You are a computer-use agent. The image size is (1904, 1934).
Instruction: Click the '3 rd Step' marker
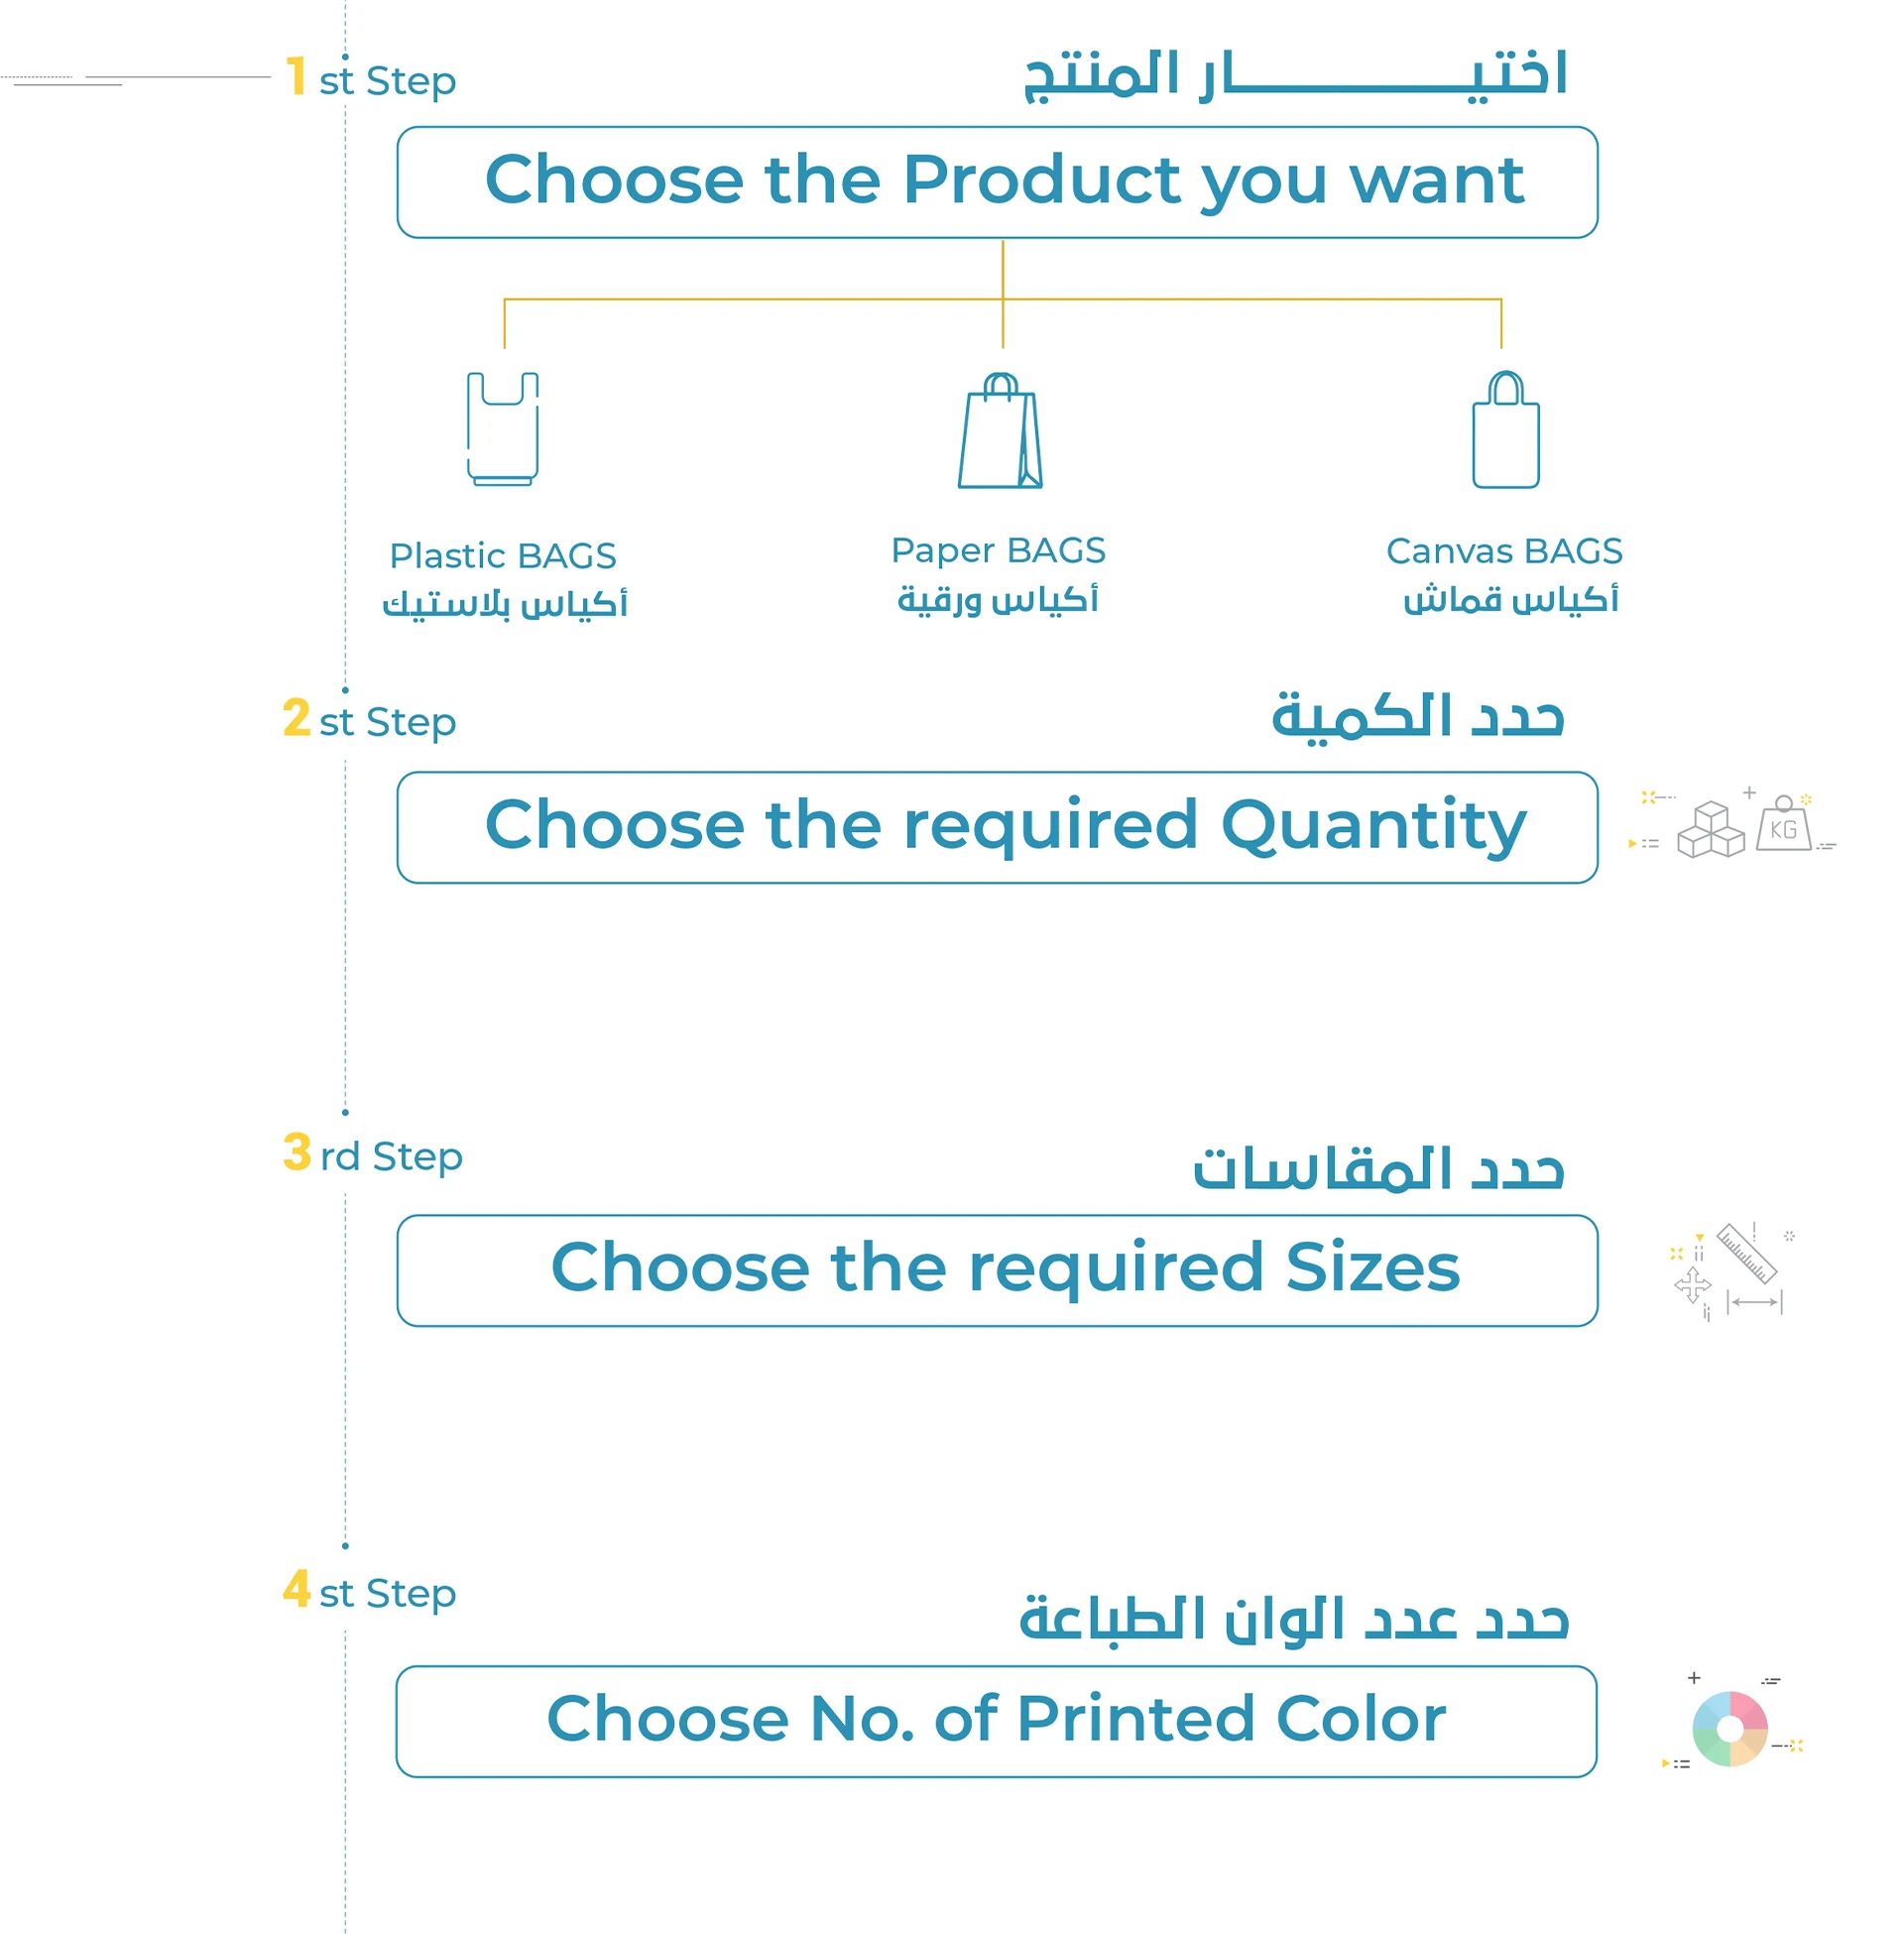pos(372,1155)
